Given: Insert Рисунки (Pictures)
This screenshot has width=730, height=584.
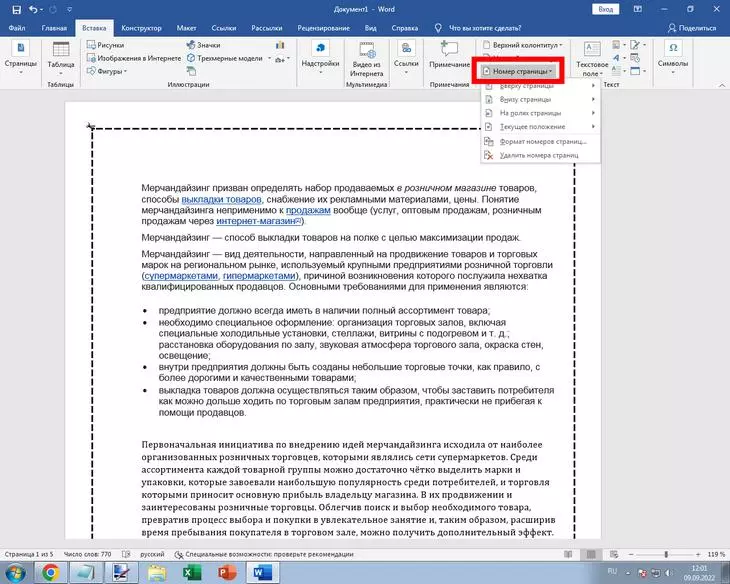Looking at the screenshot, I should [x=106, y=45].
